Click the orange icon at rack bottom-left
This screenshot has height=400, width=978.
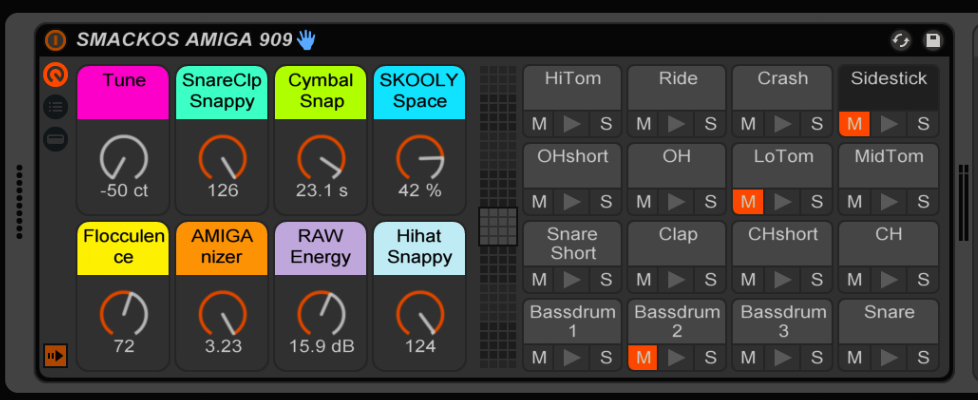(56, 355)
